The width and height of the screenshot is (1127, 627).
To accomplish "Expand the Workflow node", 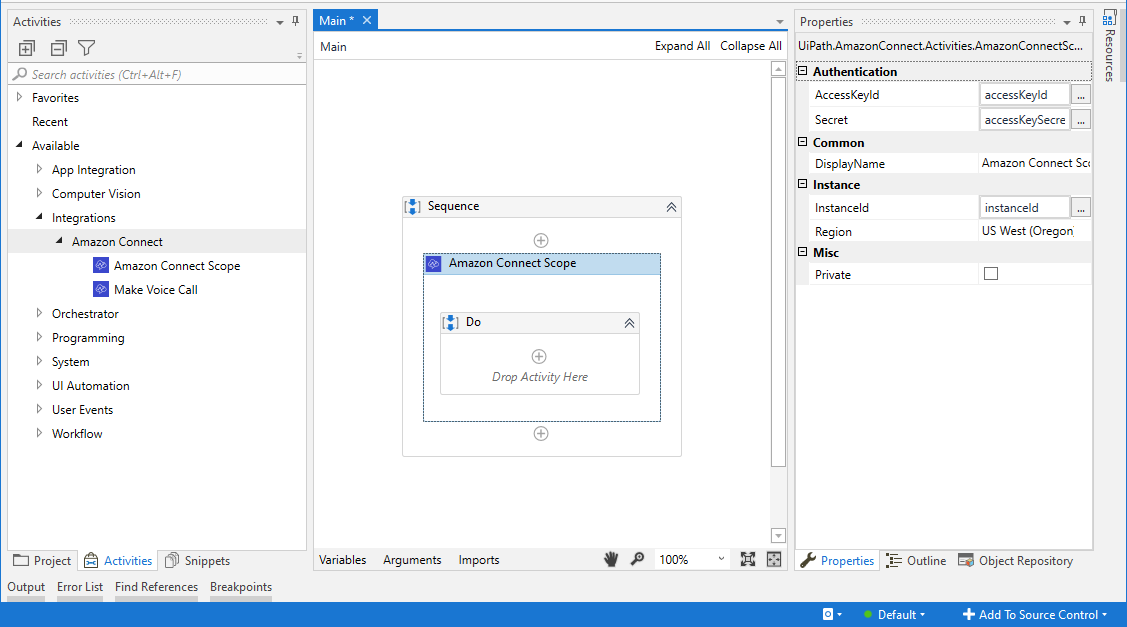I will [x=40, y=433].
